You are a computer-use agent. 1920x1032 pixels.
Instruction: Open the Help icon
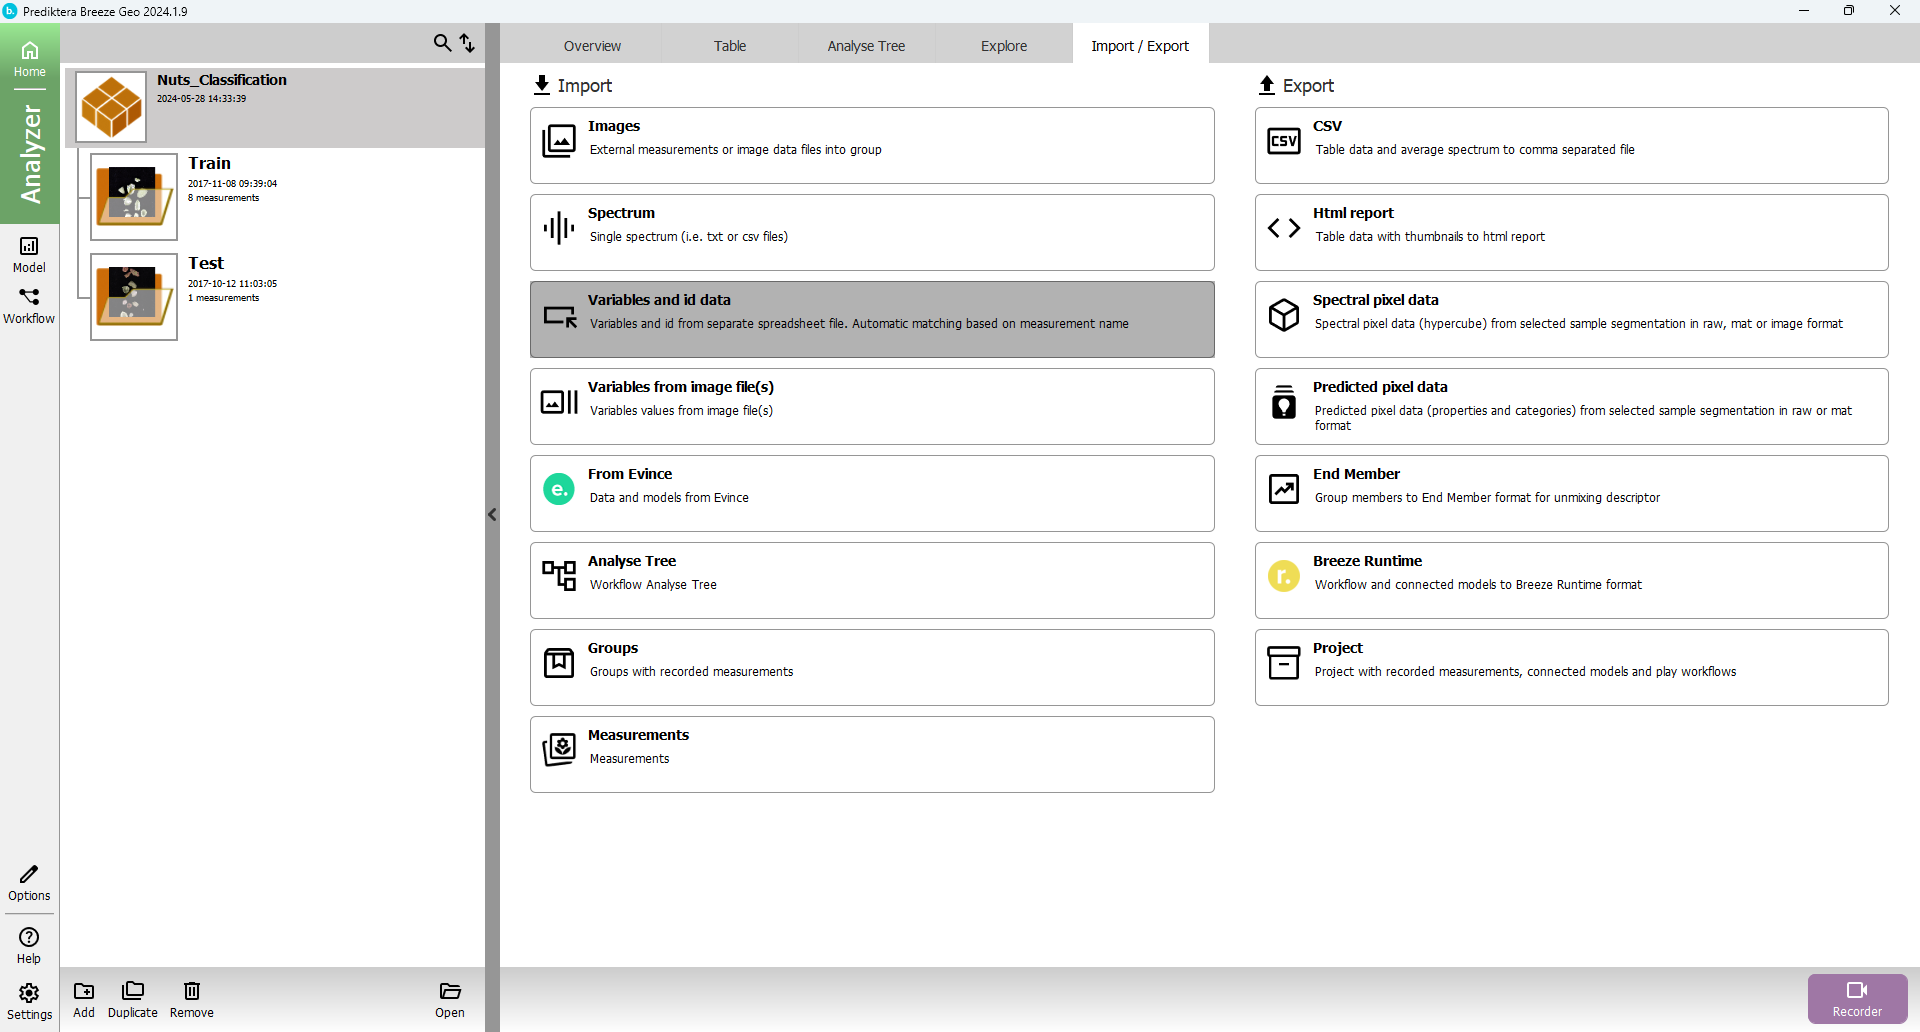click(x=29, y=945)
